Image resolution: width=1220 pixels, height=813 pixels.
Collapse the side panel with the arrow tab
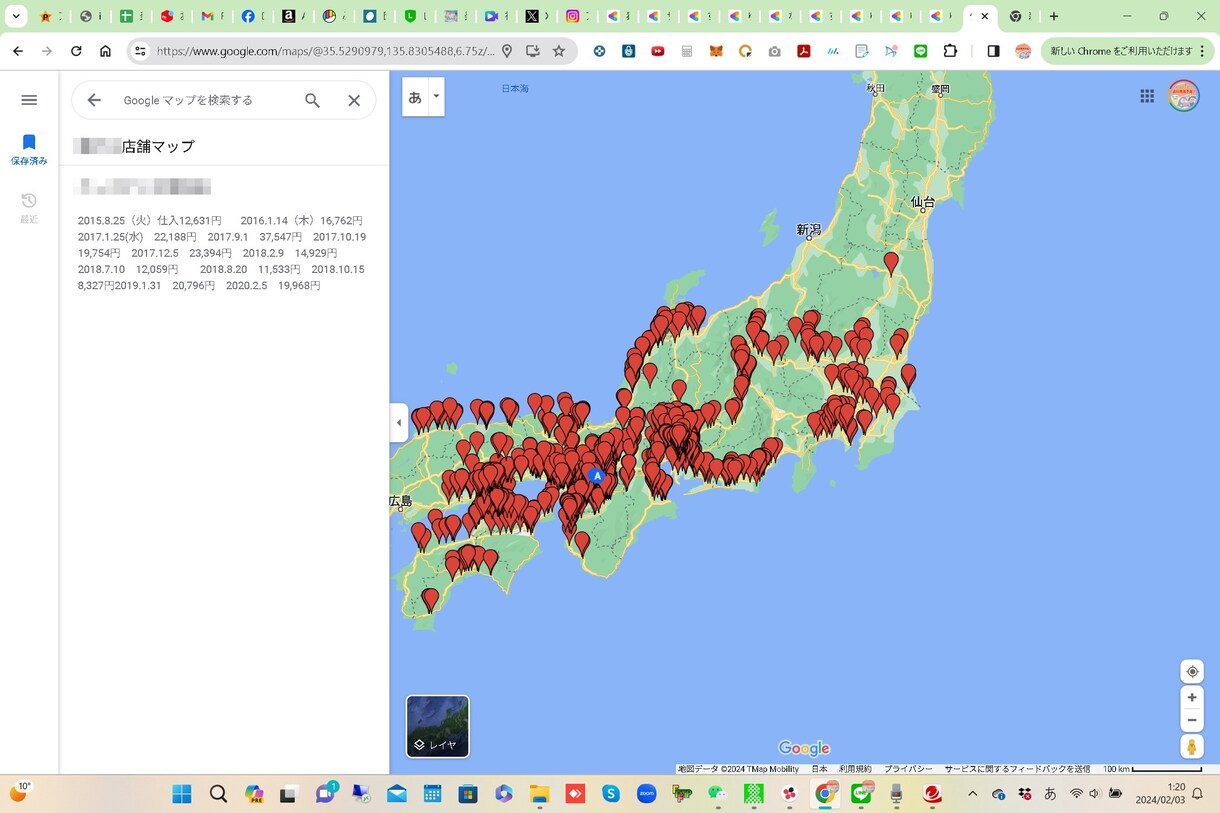(399, 423)
